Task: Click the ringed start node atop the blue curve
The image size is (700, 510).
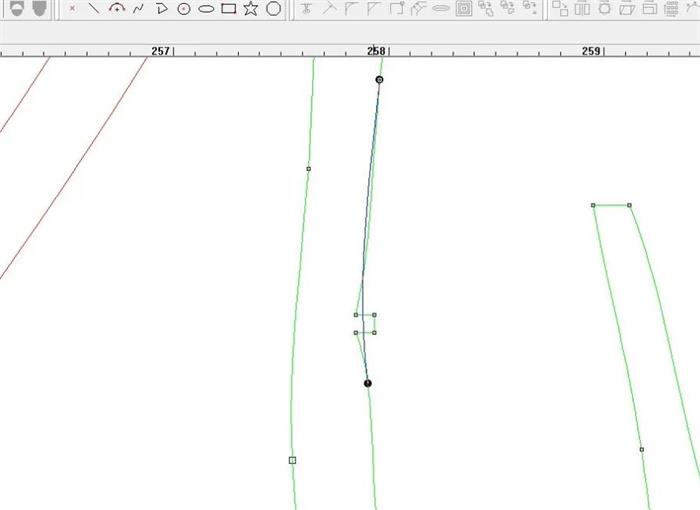Action: 379,80
